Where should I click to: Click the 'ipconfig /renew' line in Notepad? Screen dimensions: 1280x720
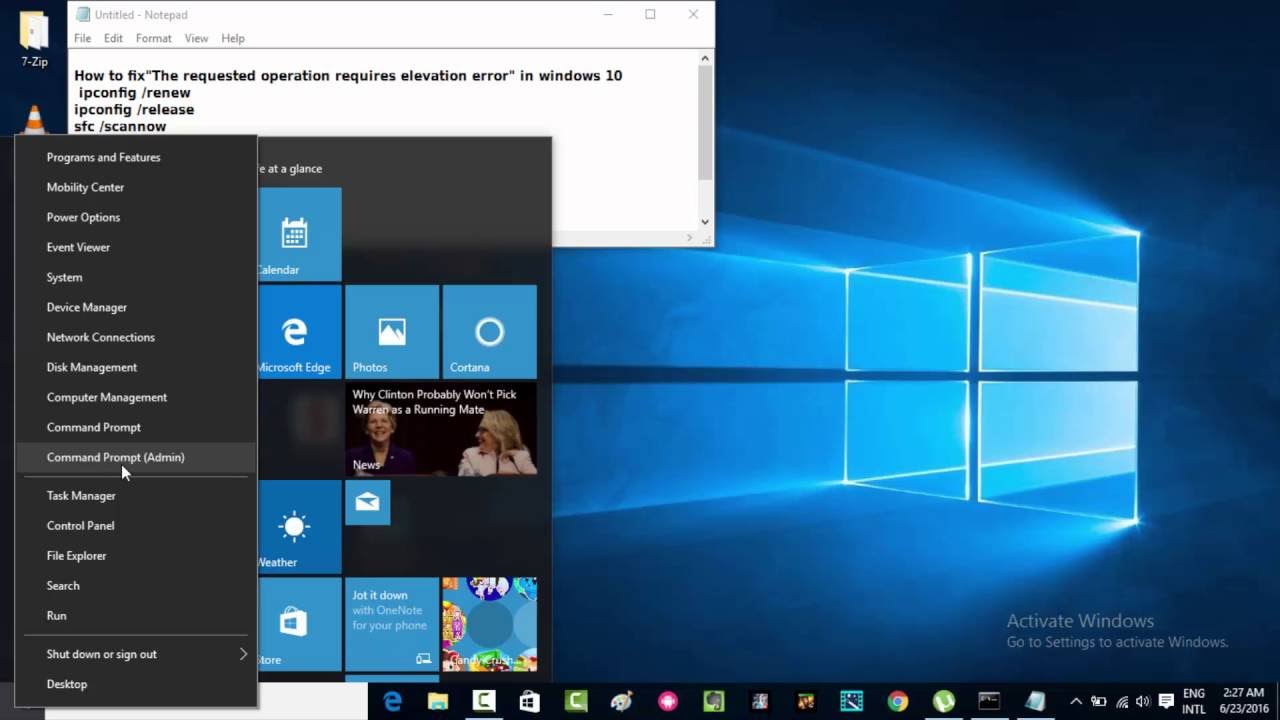pyautogui.click(x=134, y=92)
